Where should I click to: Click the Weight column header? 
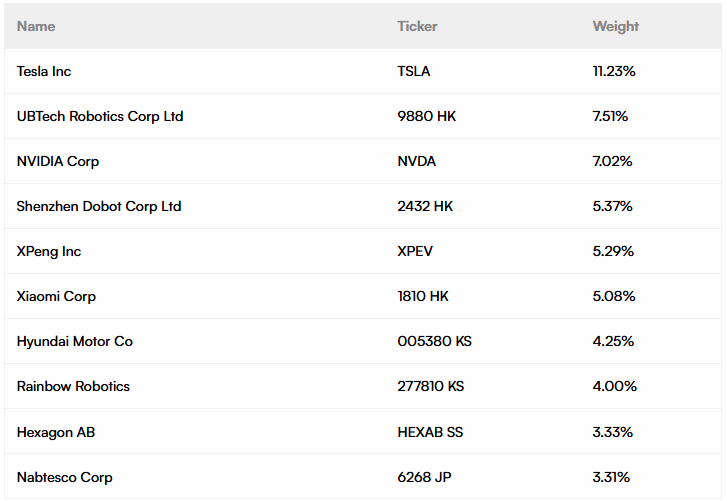tap(615, 26)
